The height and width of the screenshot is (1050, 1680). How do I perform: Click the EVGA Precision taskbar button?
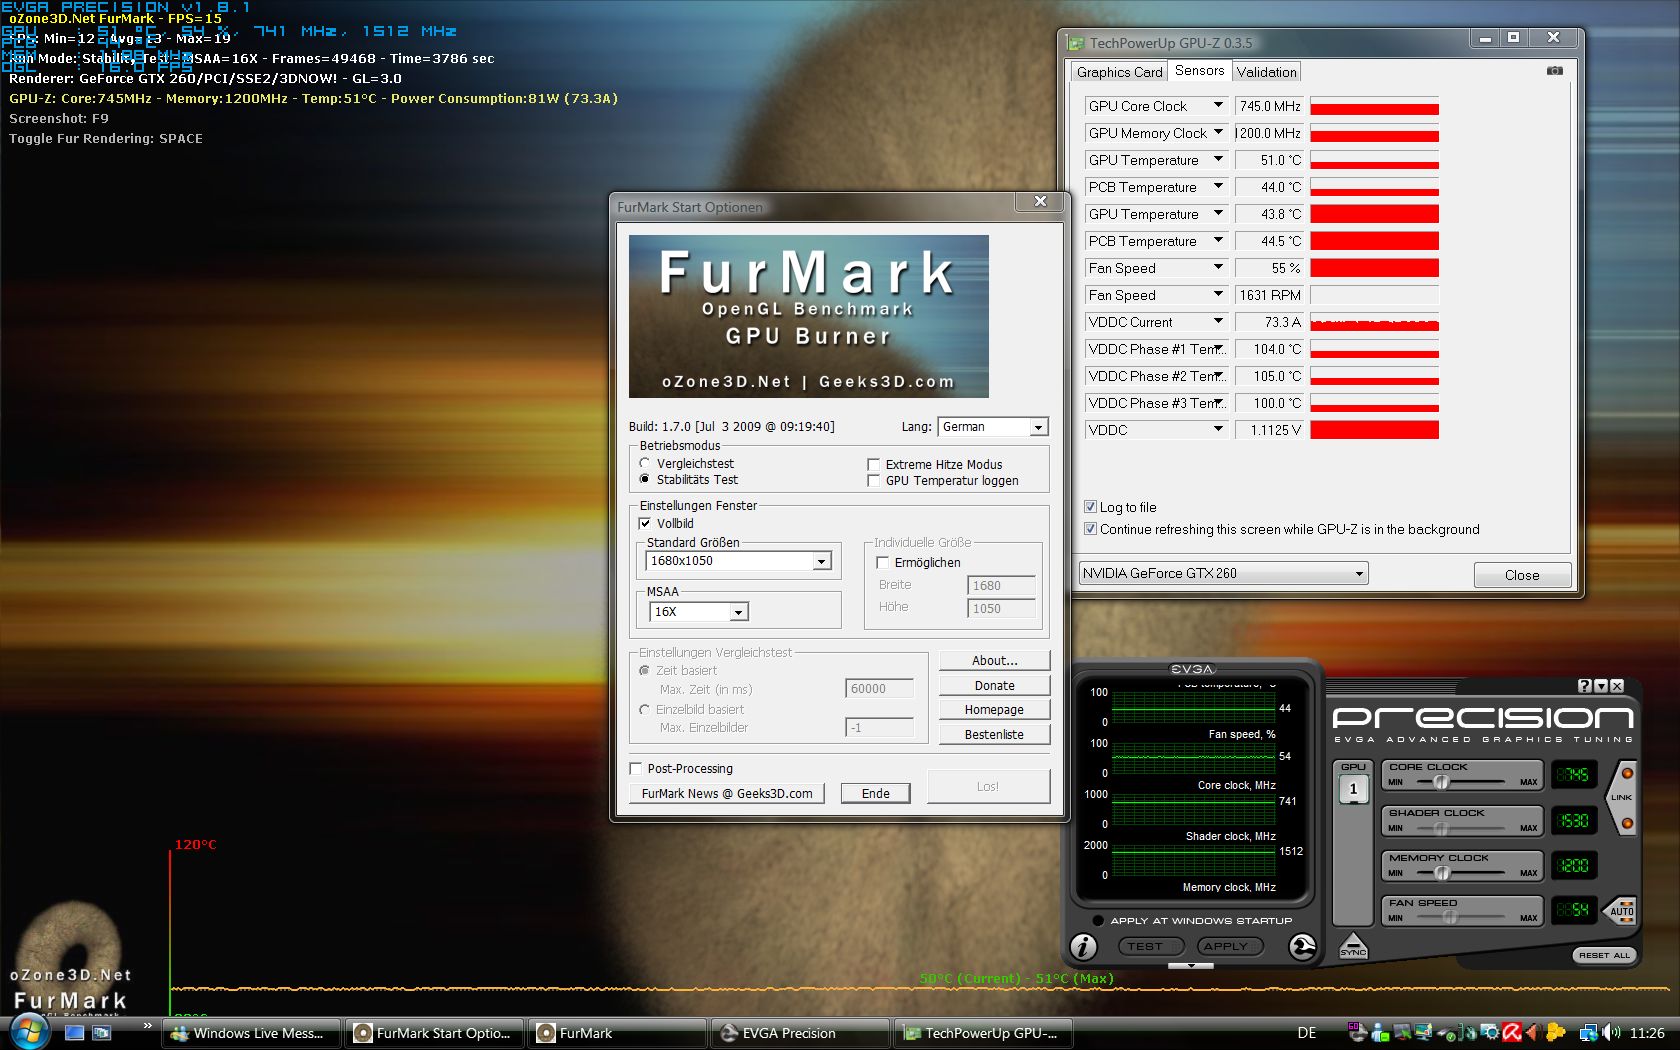tap(800, 1033)
